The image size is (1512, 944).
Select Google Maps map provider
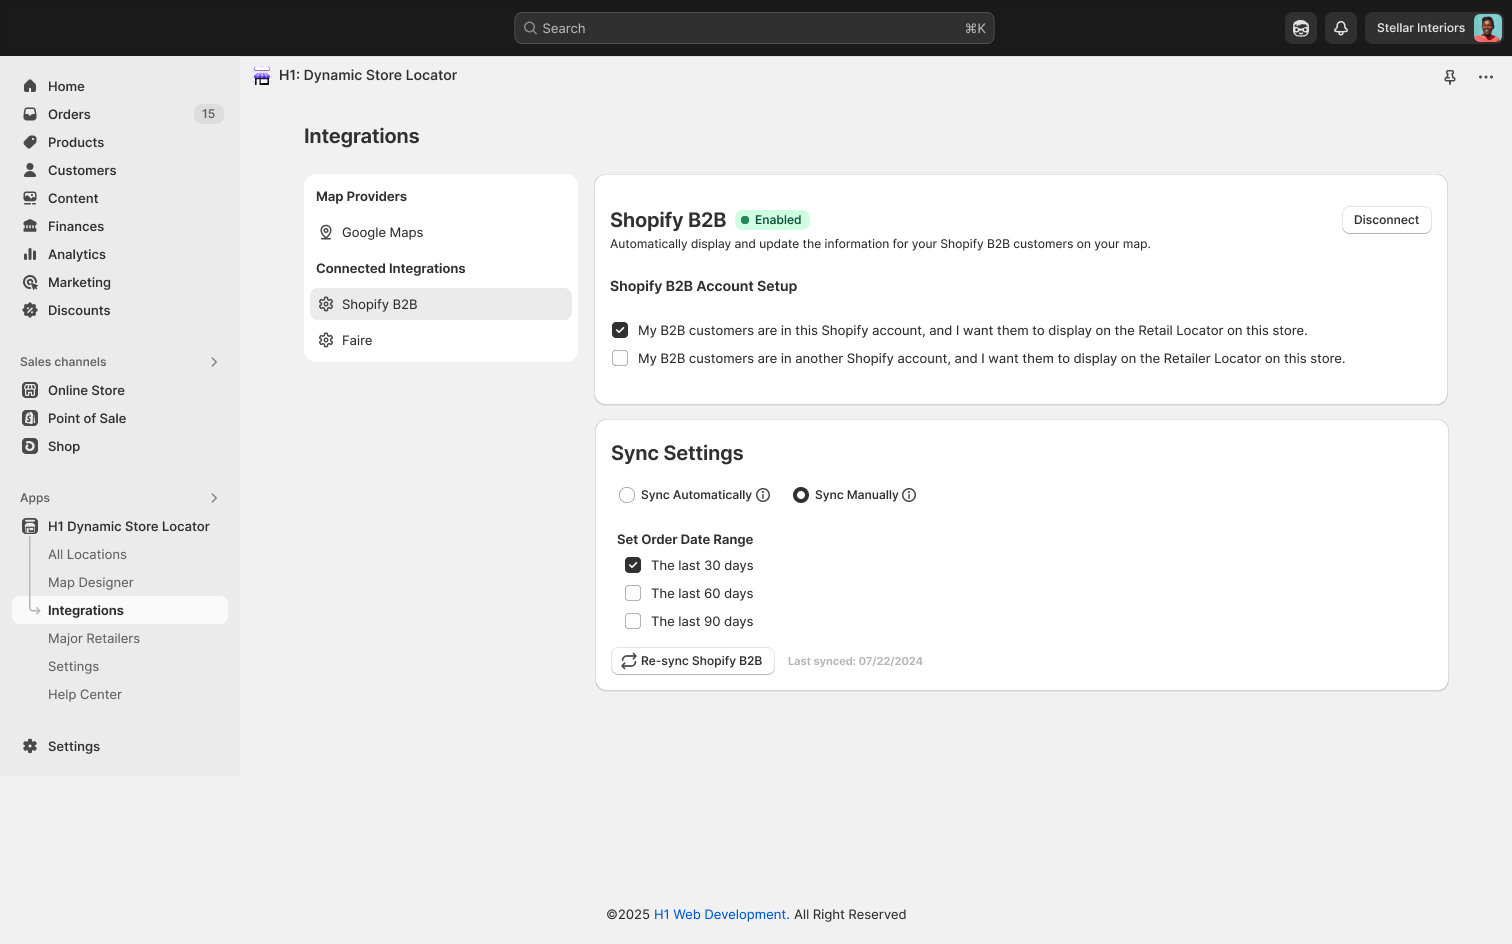tap(441, 232)
